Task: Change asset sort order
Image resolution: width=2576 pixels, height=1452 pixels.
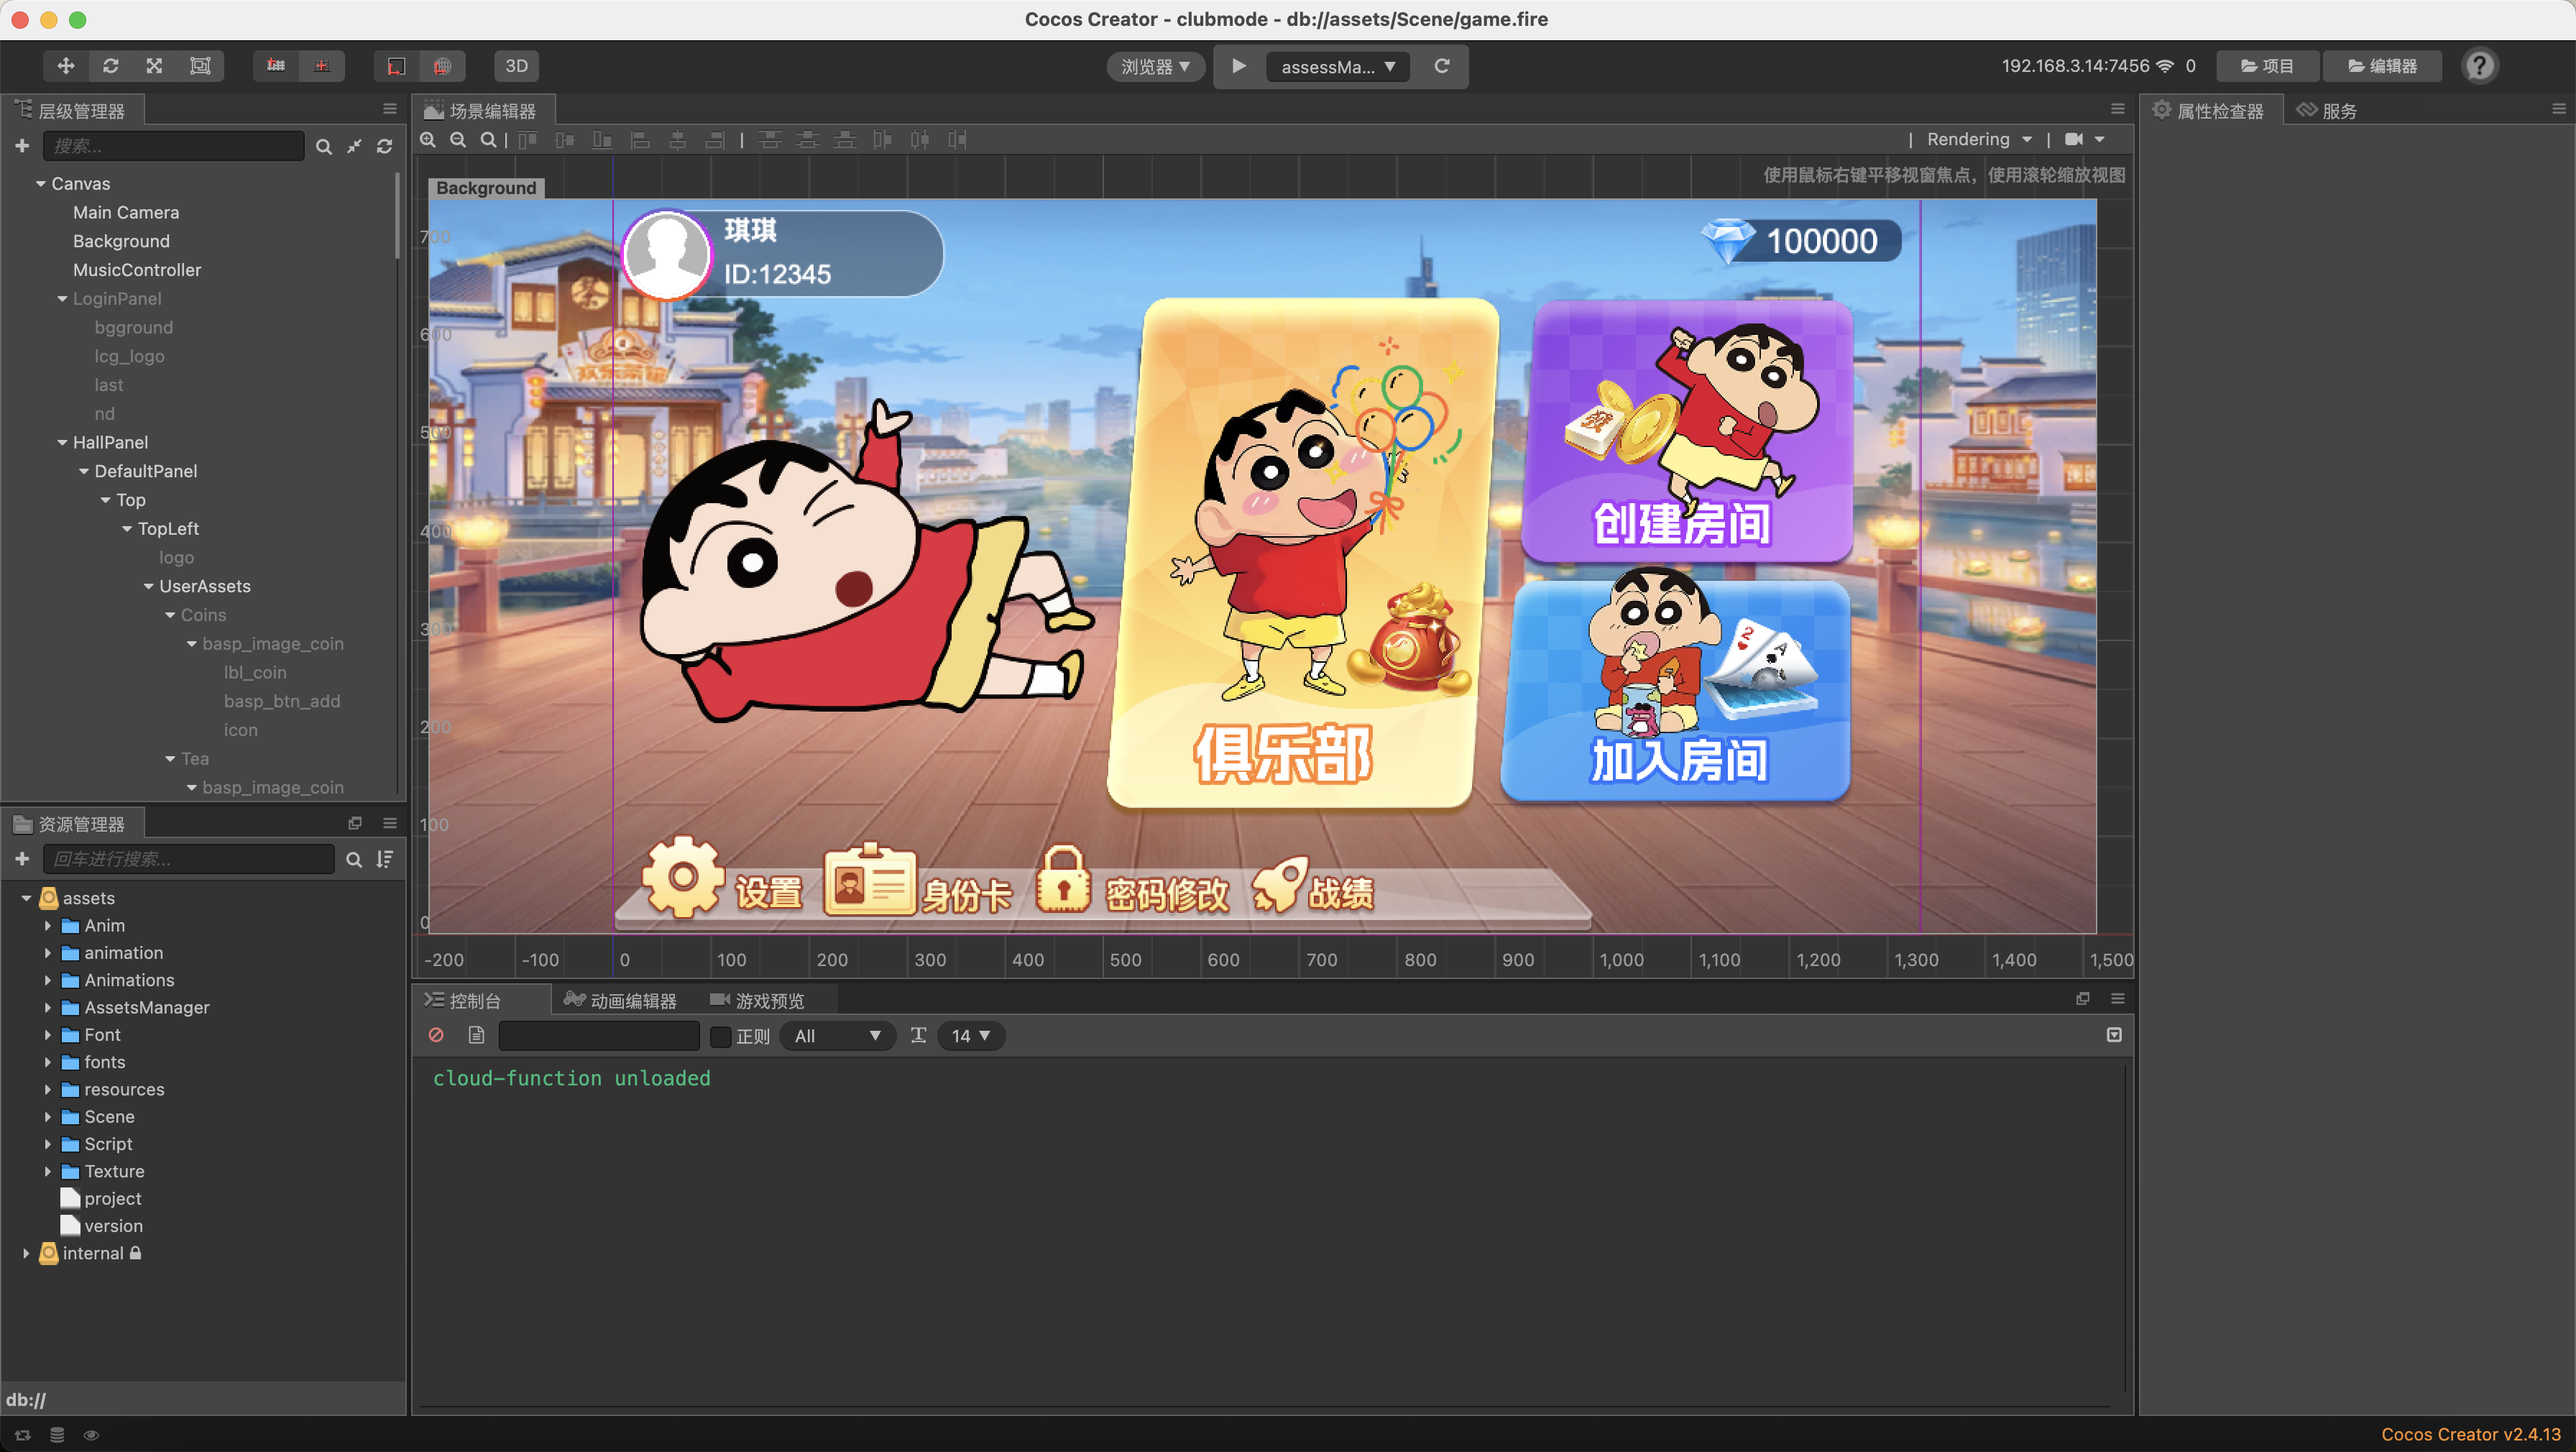Action: click(385, 860)
